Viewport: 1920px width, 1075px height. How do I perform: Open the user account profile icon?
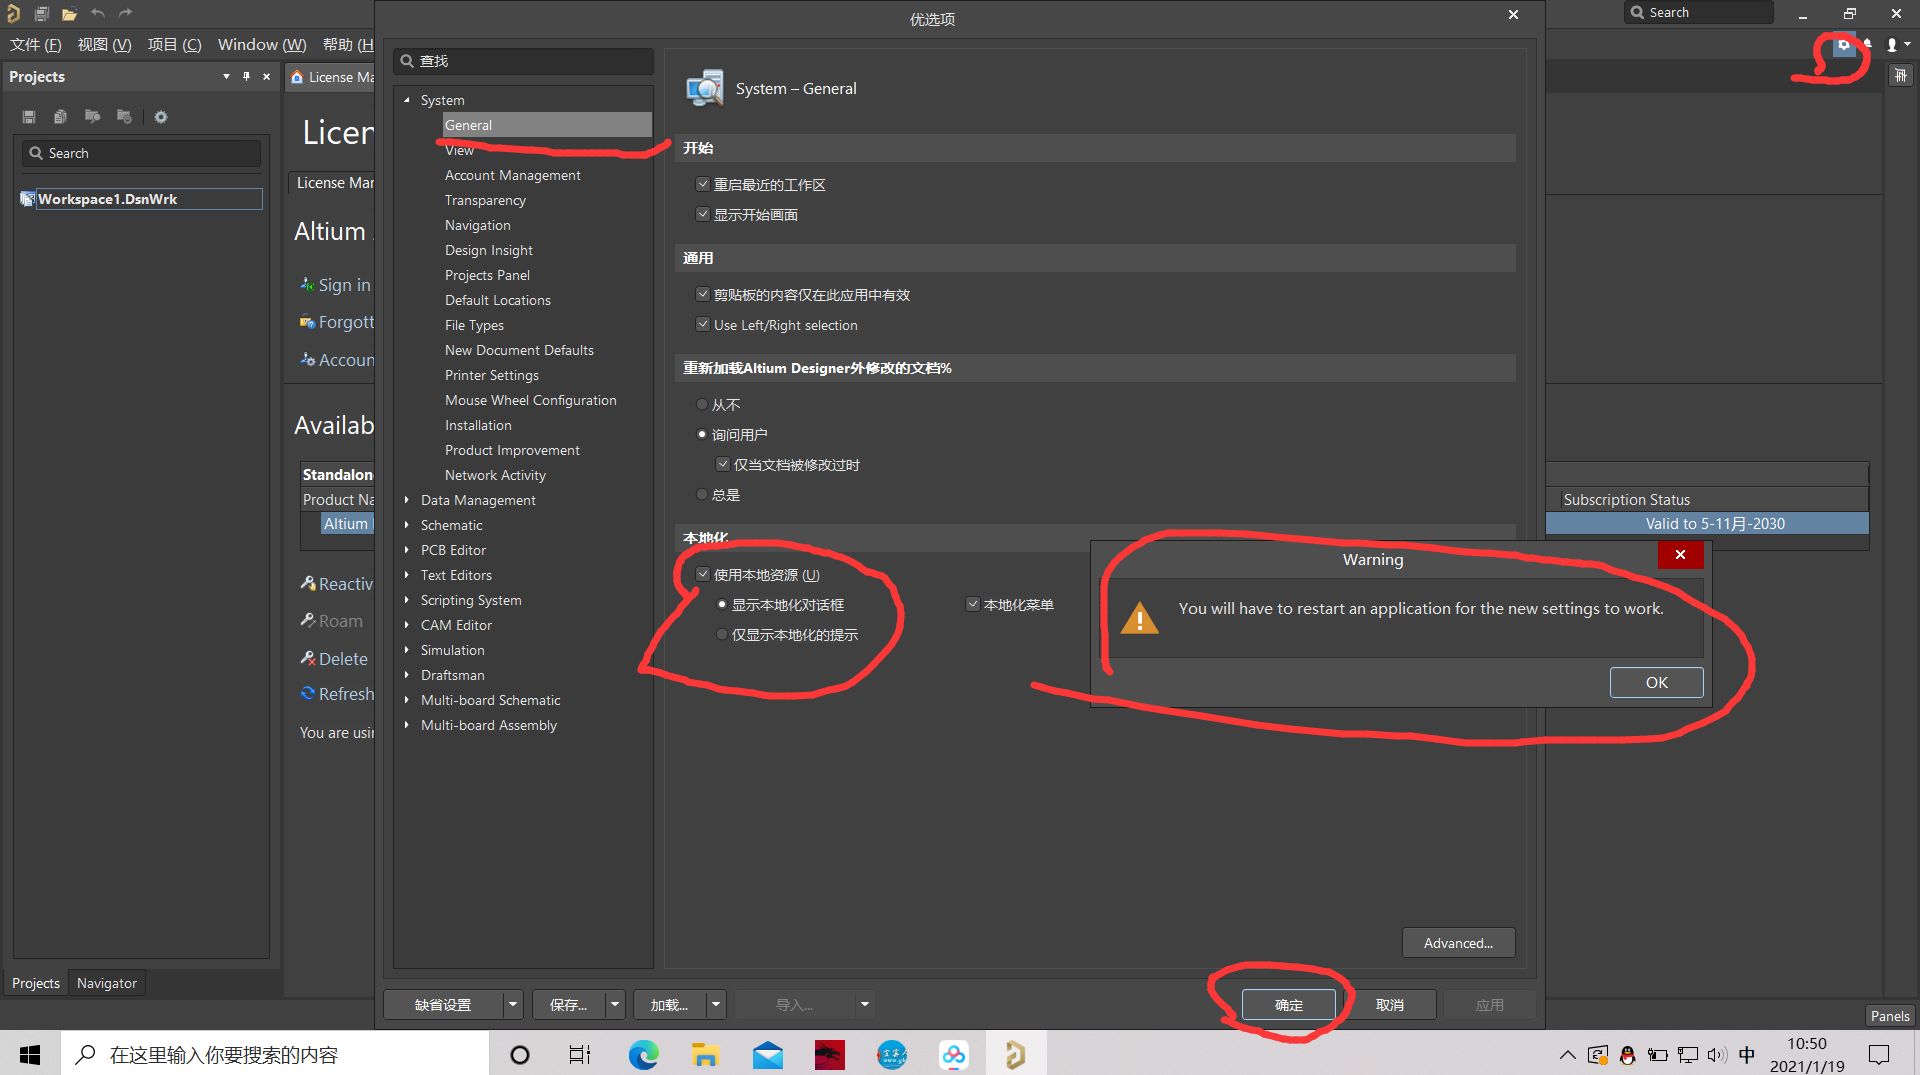click(x=1892, y=45)
